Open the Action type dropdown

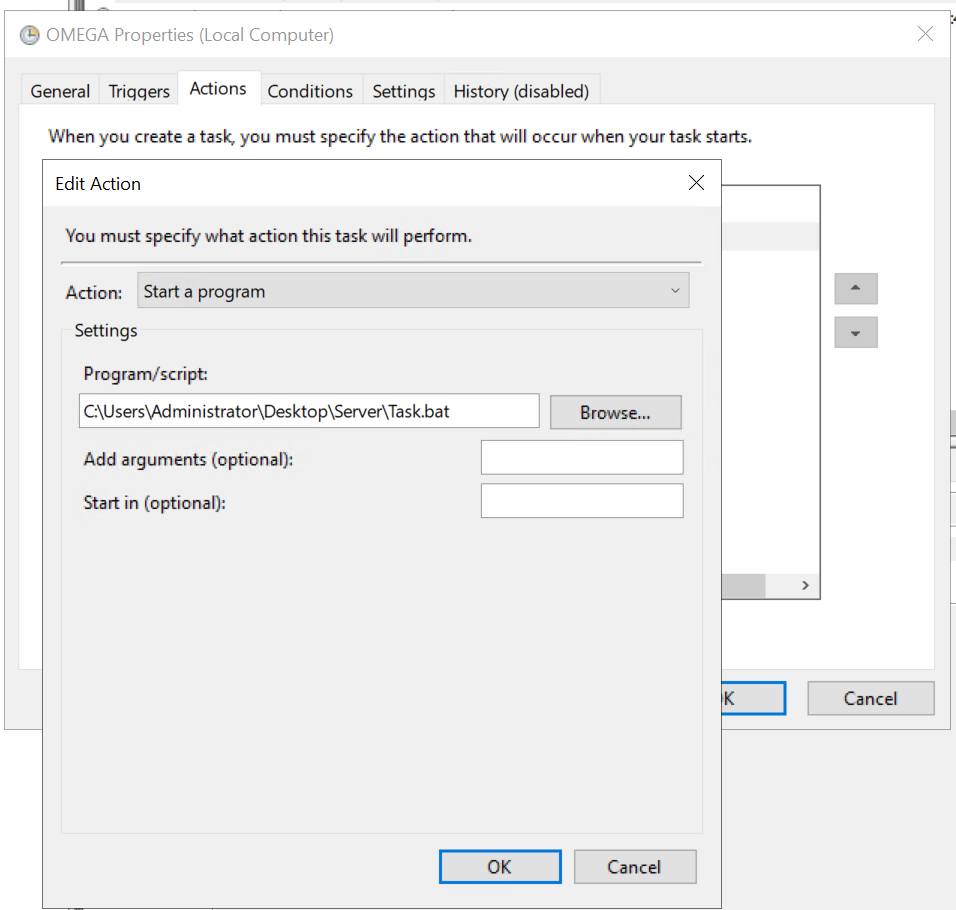click(x=413, y=292)
